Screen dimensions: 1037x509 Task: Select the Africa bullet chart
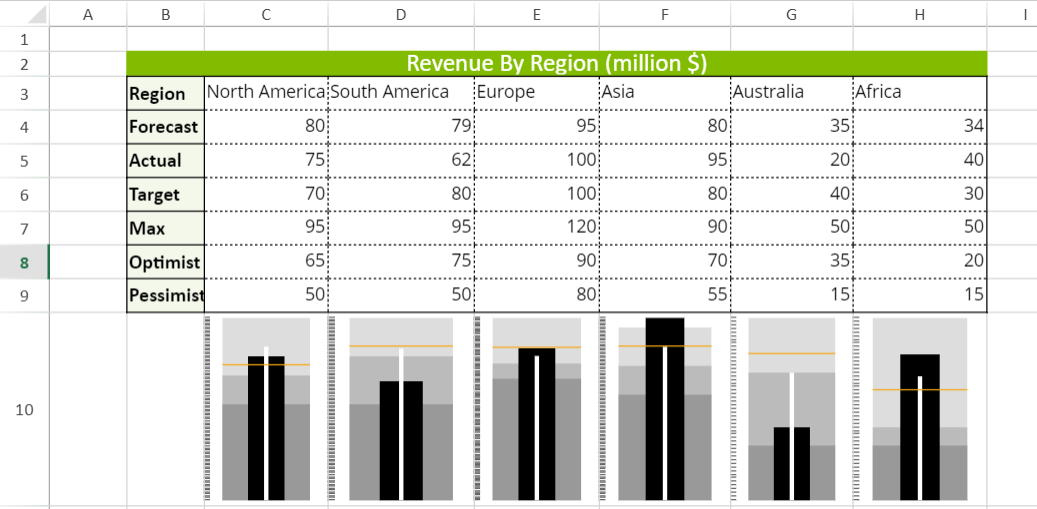click(x=920, y=409)
